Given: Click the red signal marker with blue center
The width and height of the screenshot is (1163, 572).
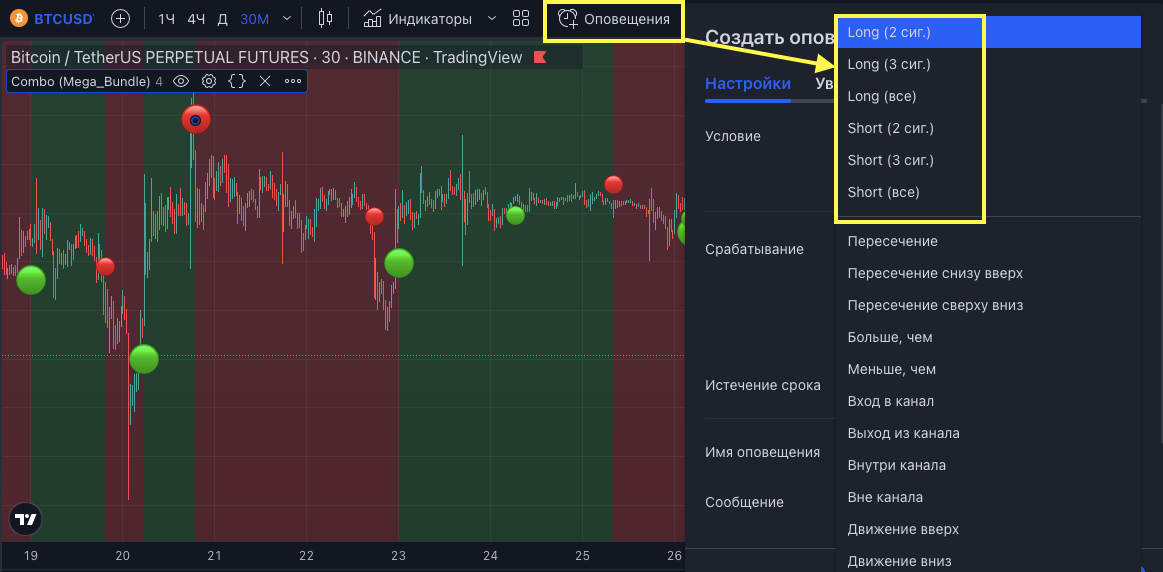Looking at the screenshot, I should pos(196,119).
